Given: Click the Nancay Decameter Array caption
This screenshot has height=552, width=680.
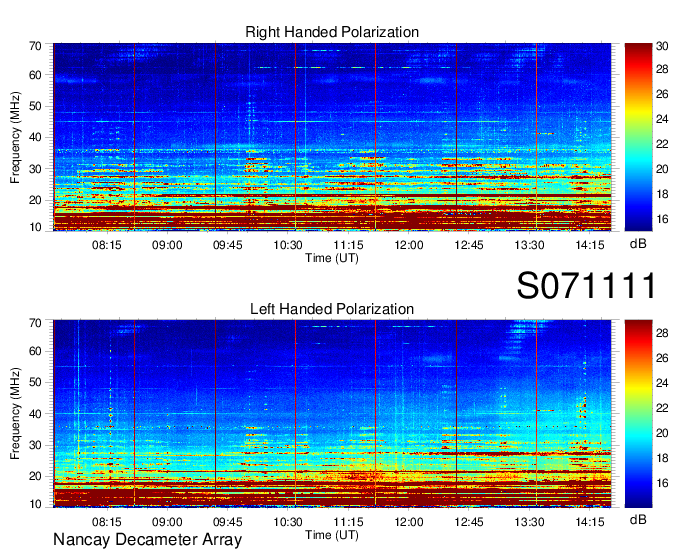Looking at the screenshot, I should pos(147,539).
